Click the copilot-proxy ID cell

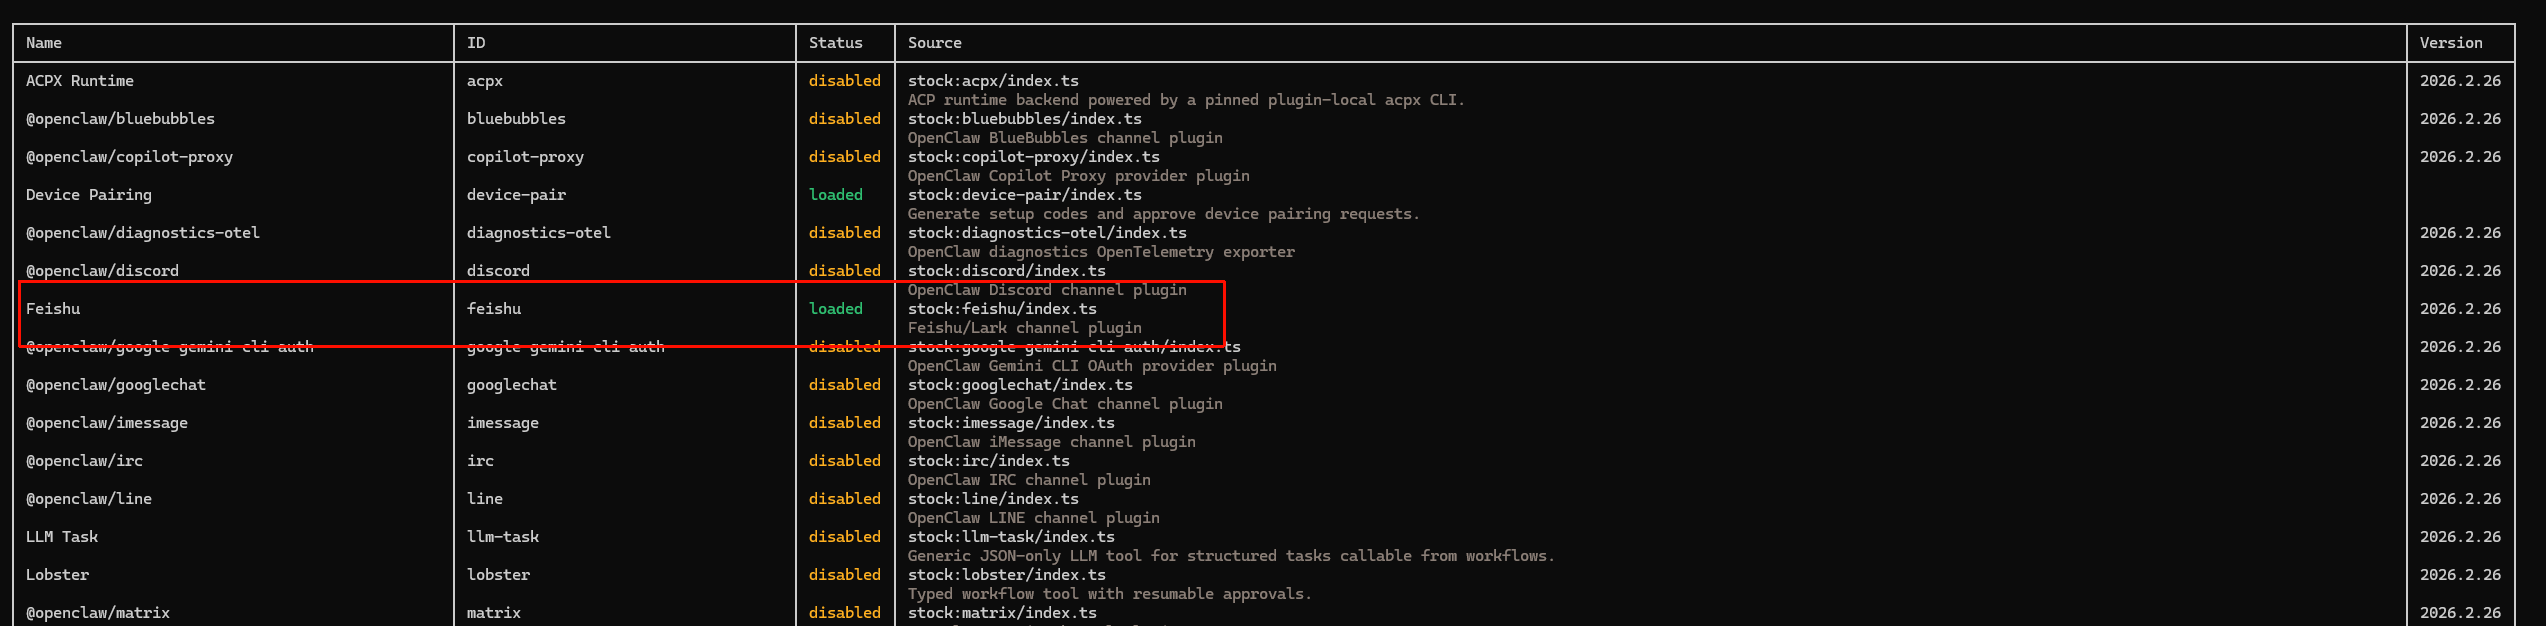click(525, 157)
